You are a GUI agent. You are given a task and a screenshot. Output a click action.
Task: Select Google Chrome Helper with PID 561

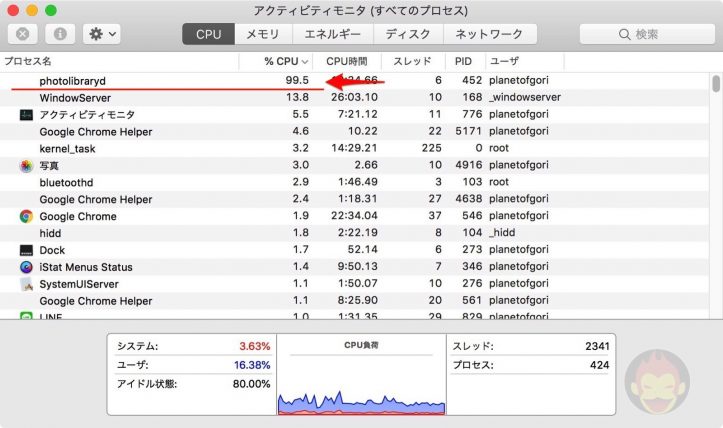point(354,301)
